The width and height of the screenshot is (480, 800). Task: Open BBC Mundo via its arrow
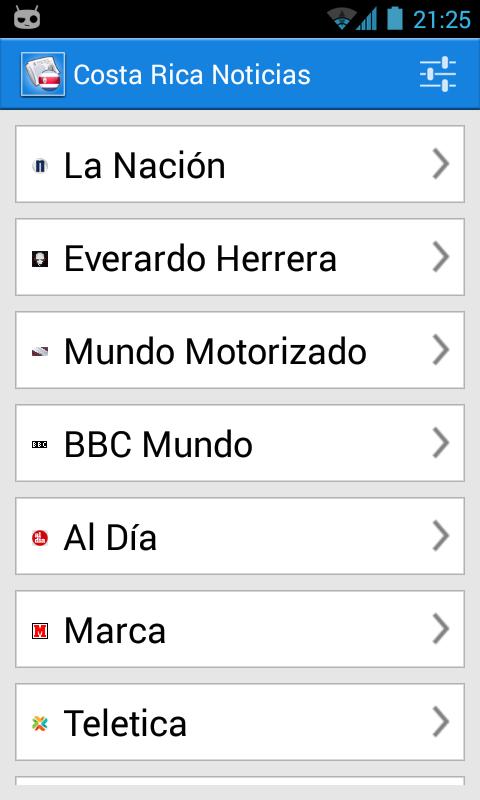pos(441,443)
